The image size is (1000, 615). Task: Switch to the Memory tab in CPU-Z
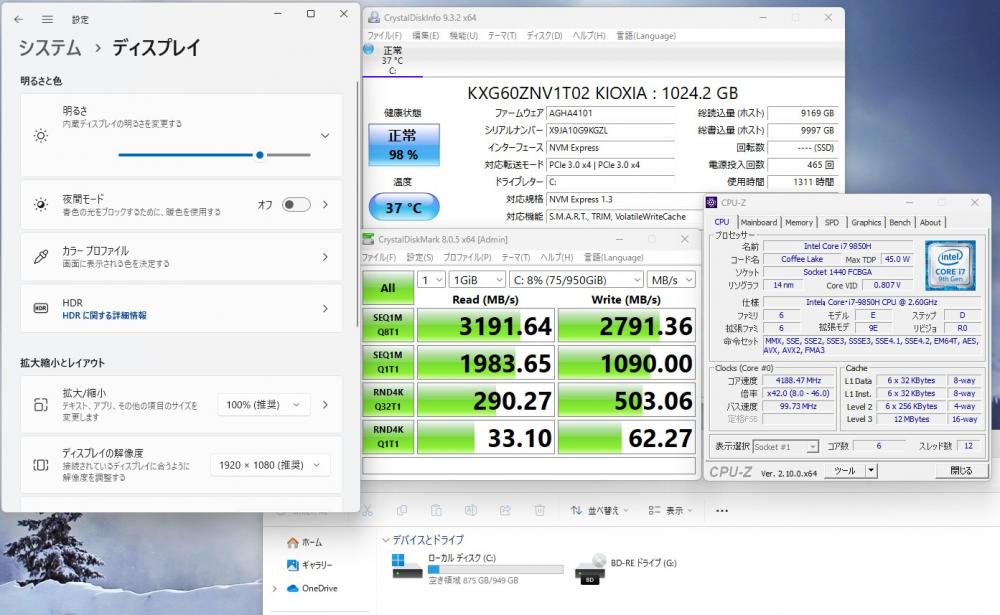click(x=798, y=222)
